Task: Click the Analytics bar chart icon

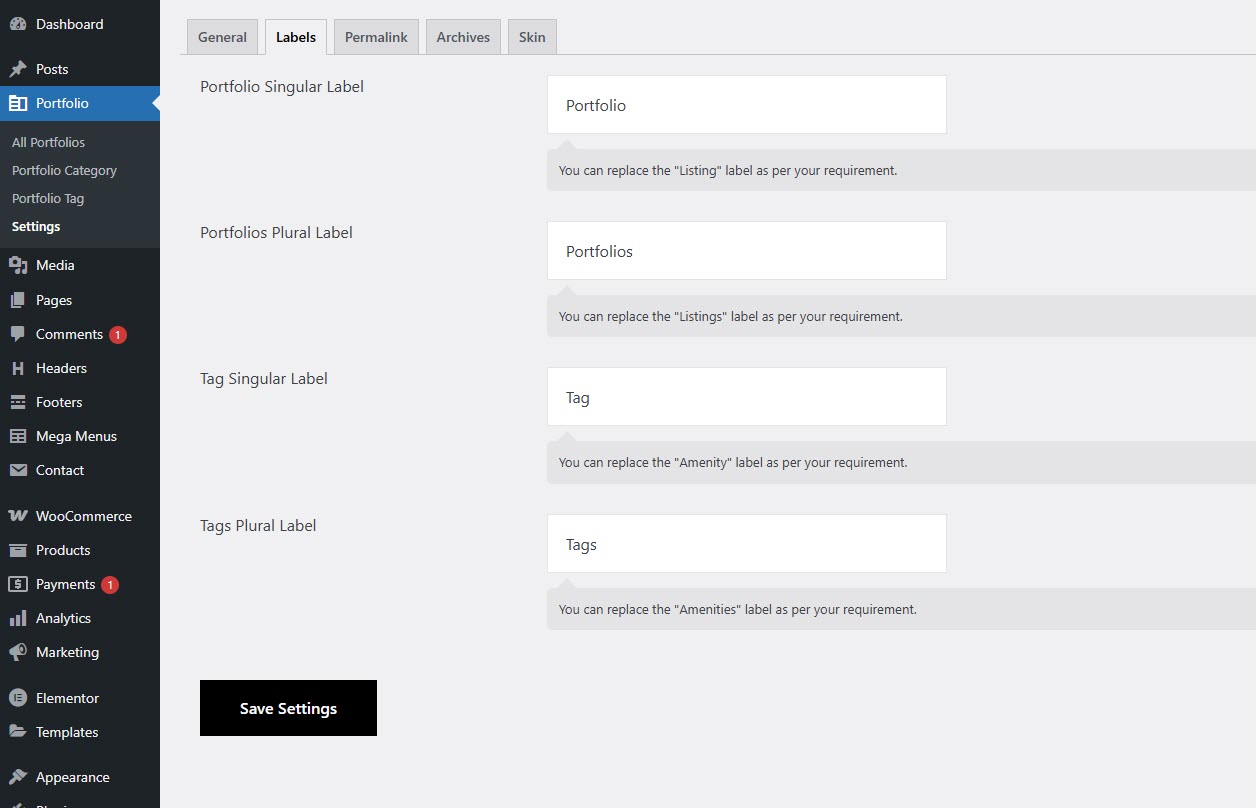Action: [x=18, y=618]
